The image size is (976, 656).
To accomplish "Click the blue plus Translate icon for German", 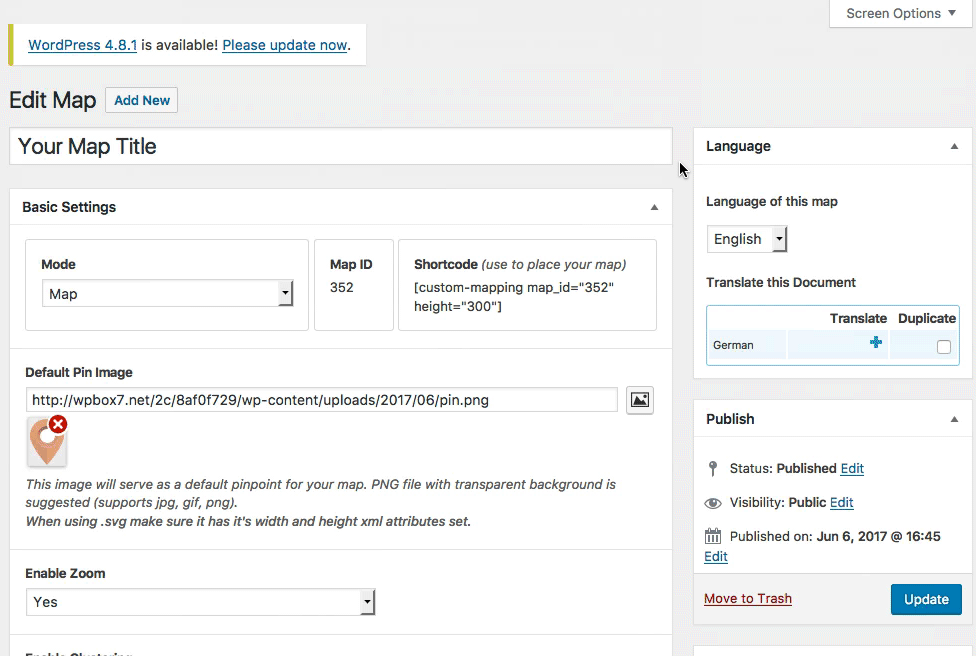I will click(876, 343).
